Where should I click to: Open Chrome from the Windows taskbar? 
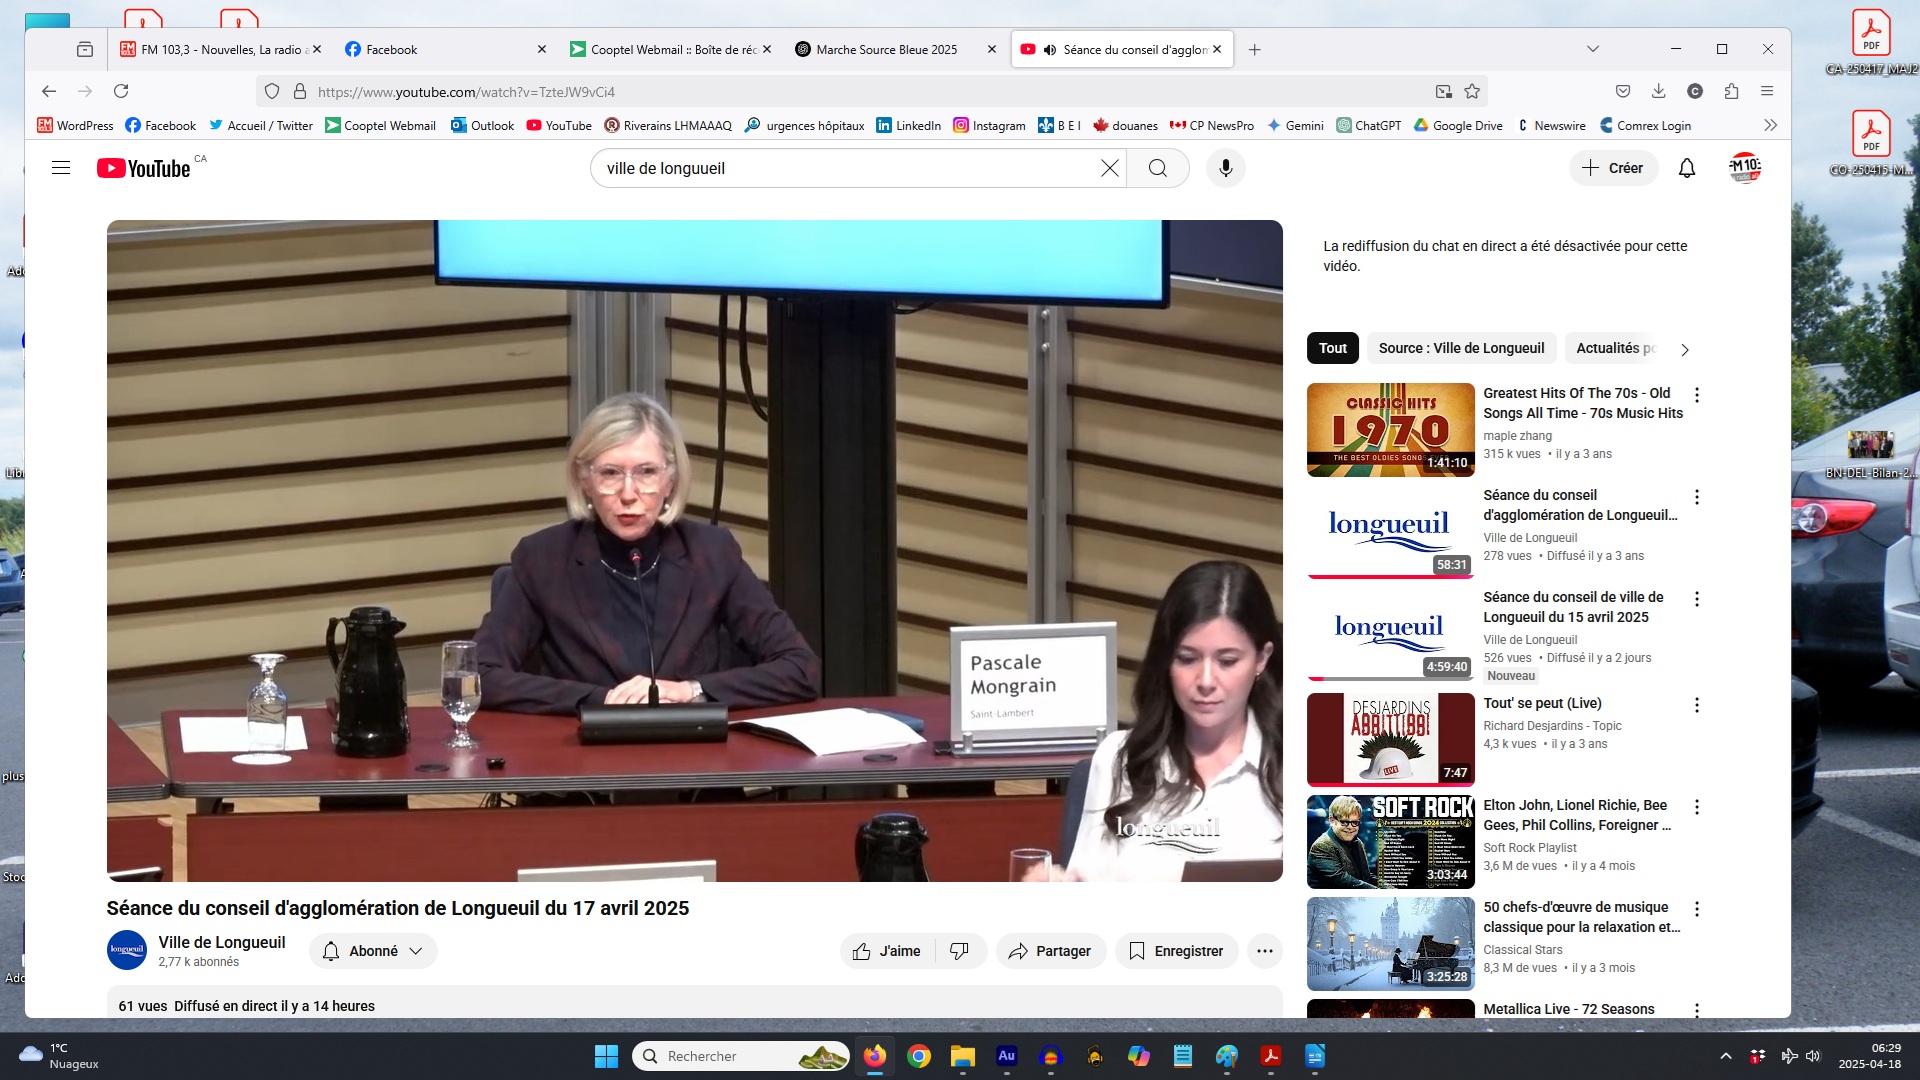(918, 1056)
